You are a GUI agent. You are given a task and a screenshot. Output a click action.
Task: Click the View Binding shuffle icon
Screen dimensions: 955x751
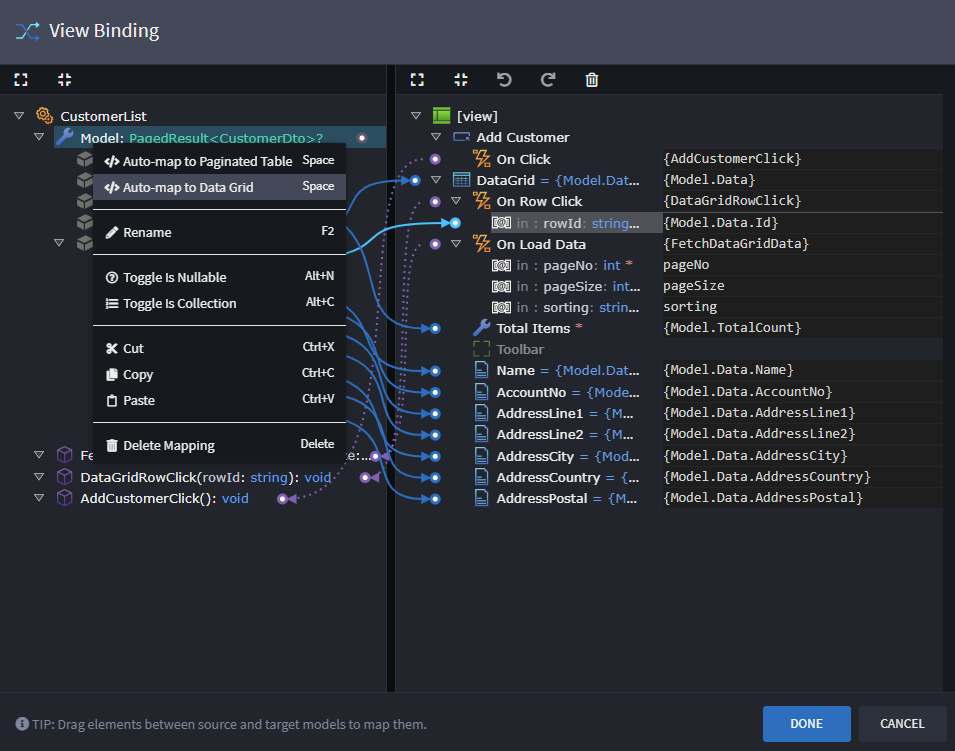[x=27, y=31]
